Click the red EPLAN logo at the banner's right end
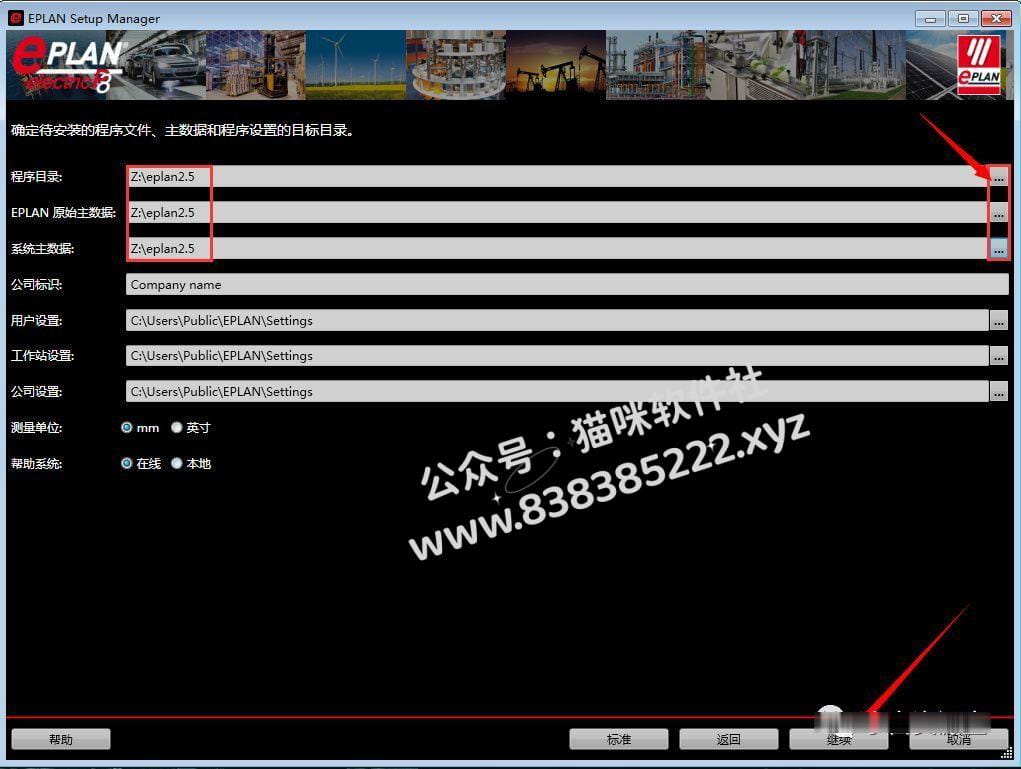 click(979, 64)
